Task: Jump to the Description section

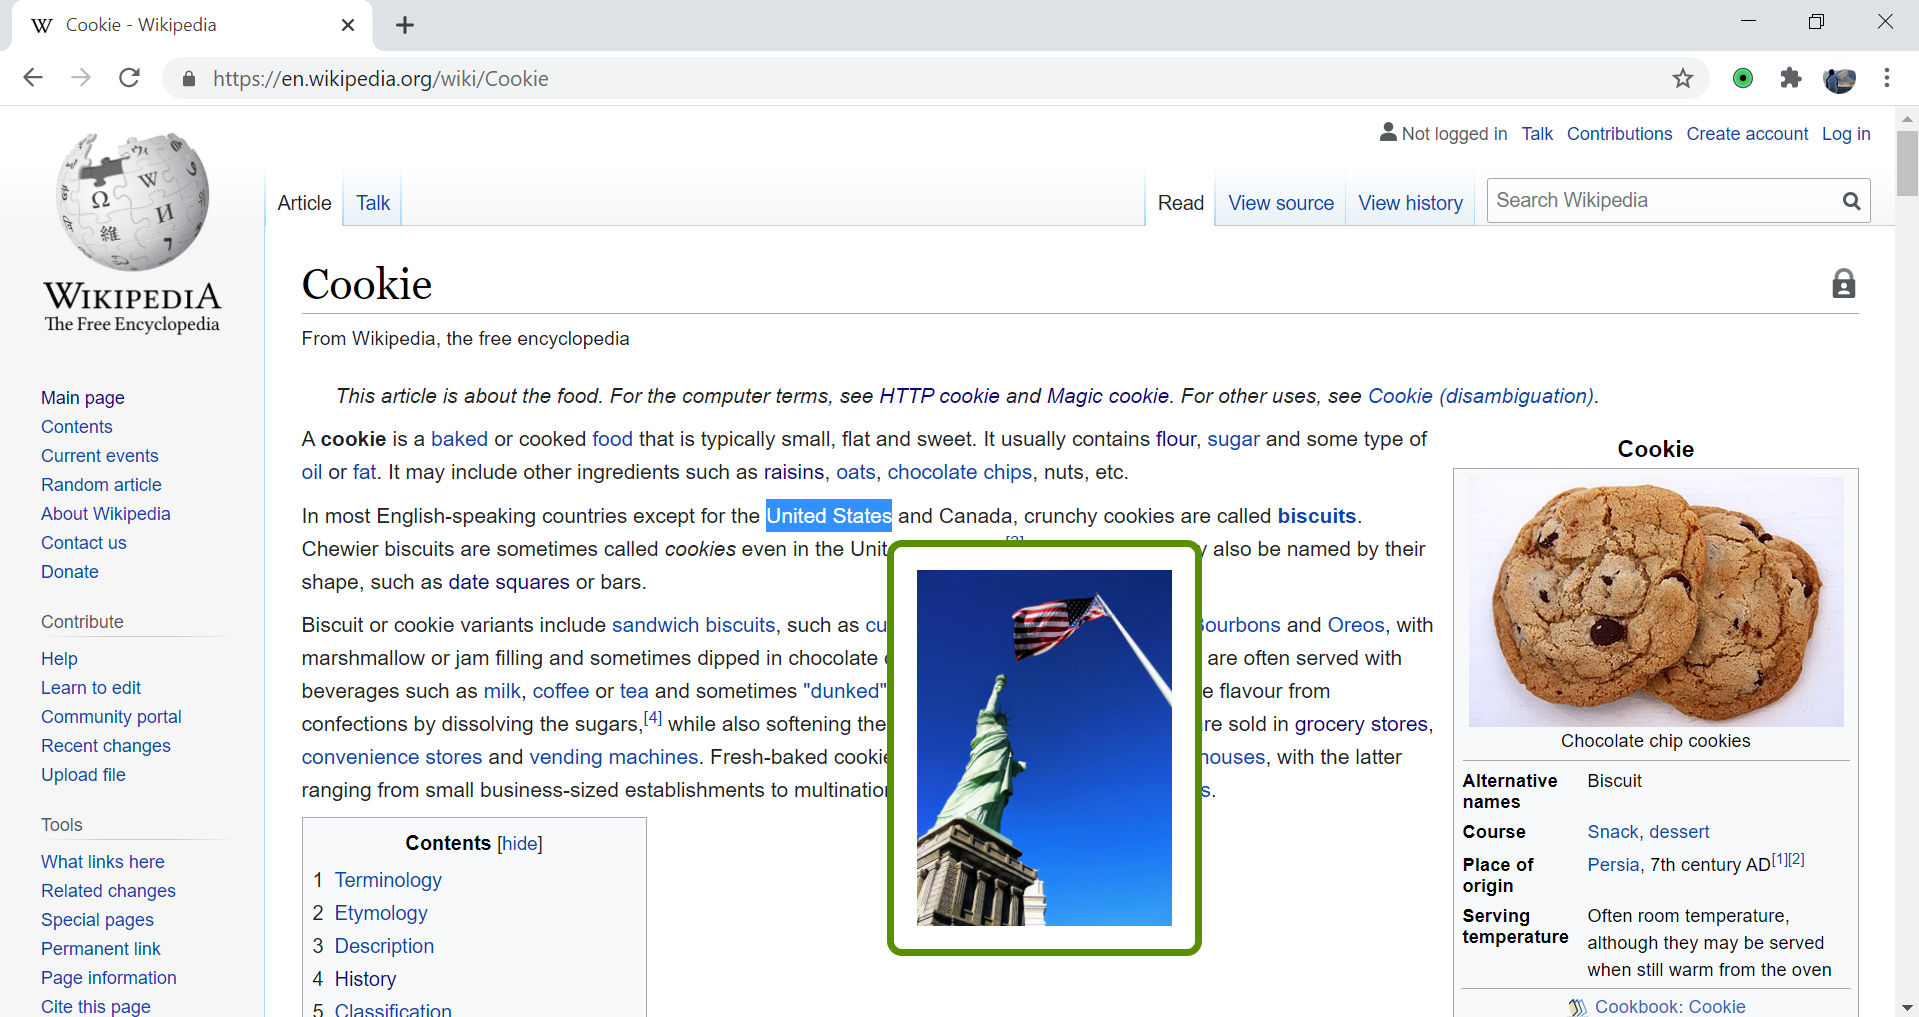Action: pyautogui.click(x=384, y=946)
